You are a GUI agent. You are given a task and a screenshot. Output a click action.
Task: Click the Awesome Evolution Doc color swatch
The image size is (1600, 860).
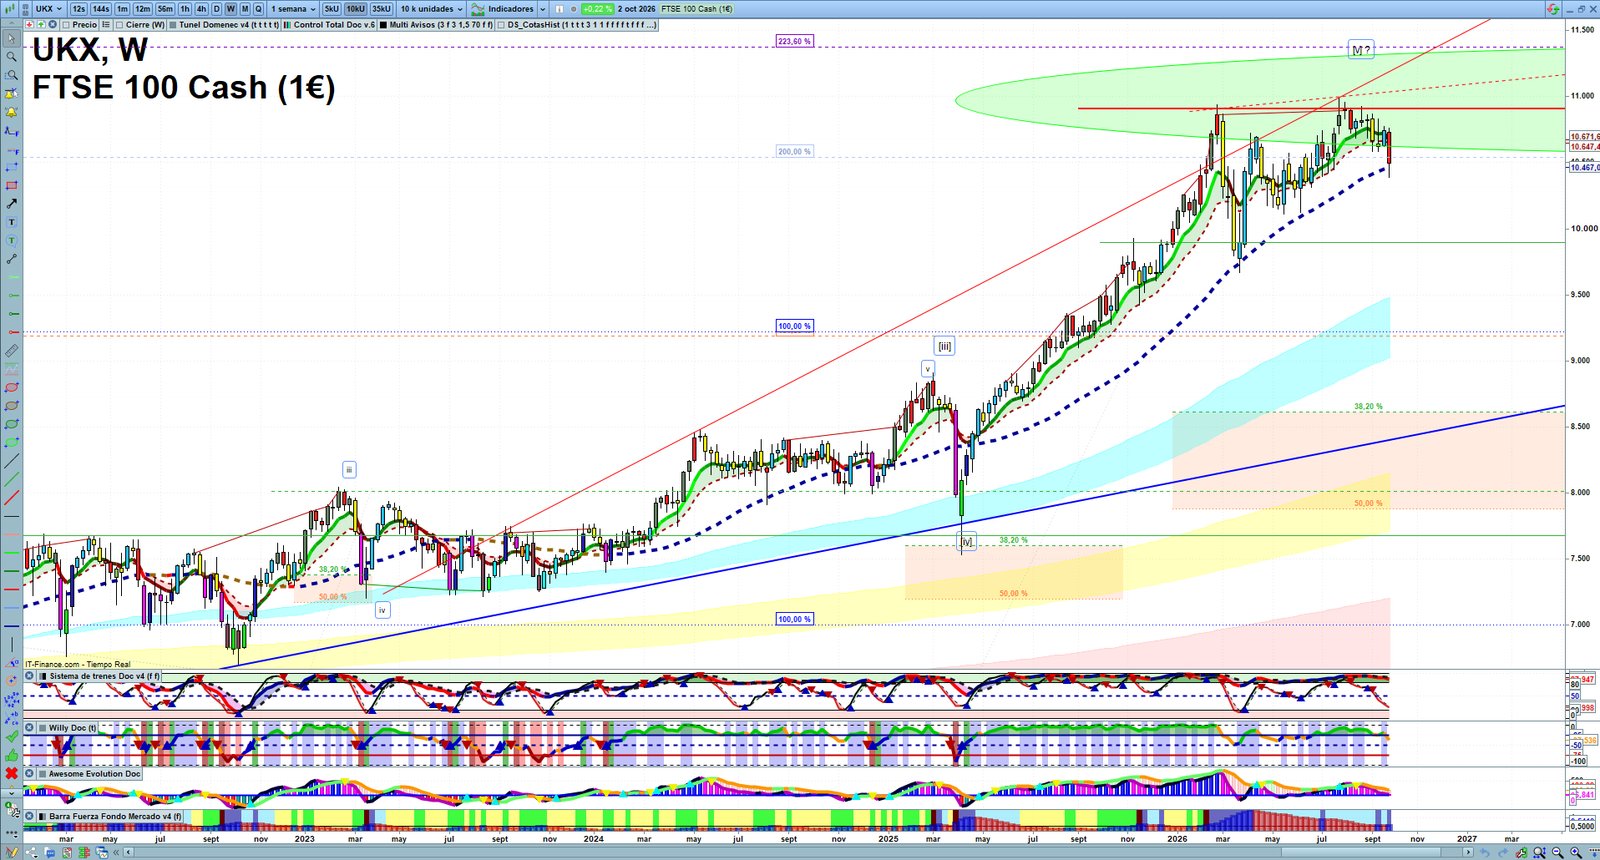coord(42,774)
